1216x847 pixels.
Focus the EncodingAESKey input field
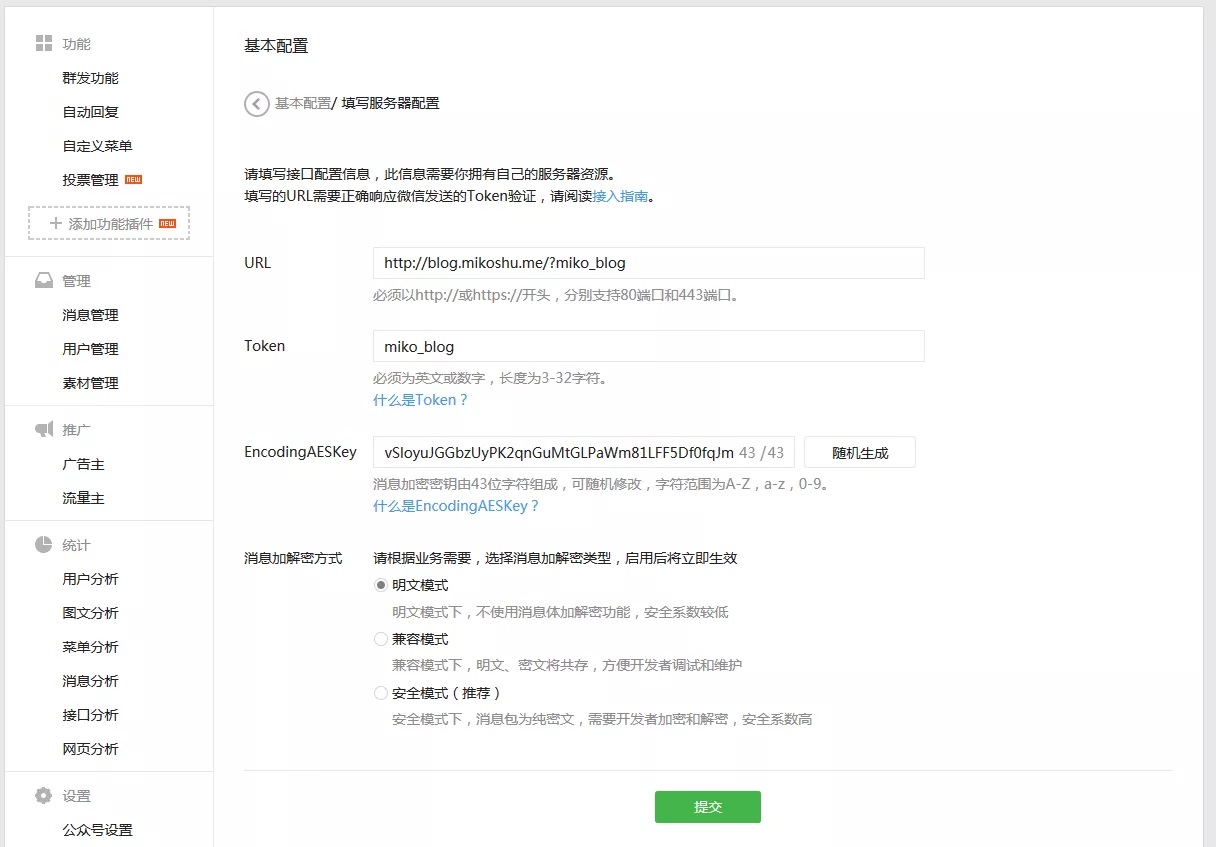coord(584,452)
